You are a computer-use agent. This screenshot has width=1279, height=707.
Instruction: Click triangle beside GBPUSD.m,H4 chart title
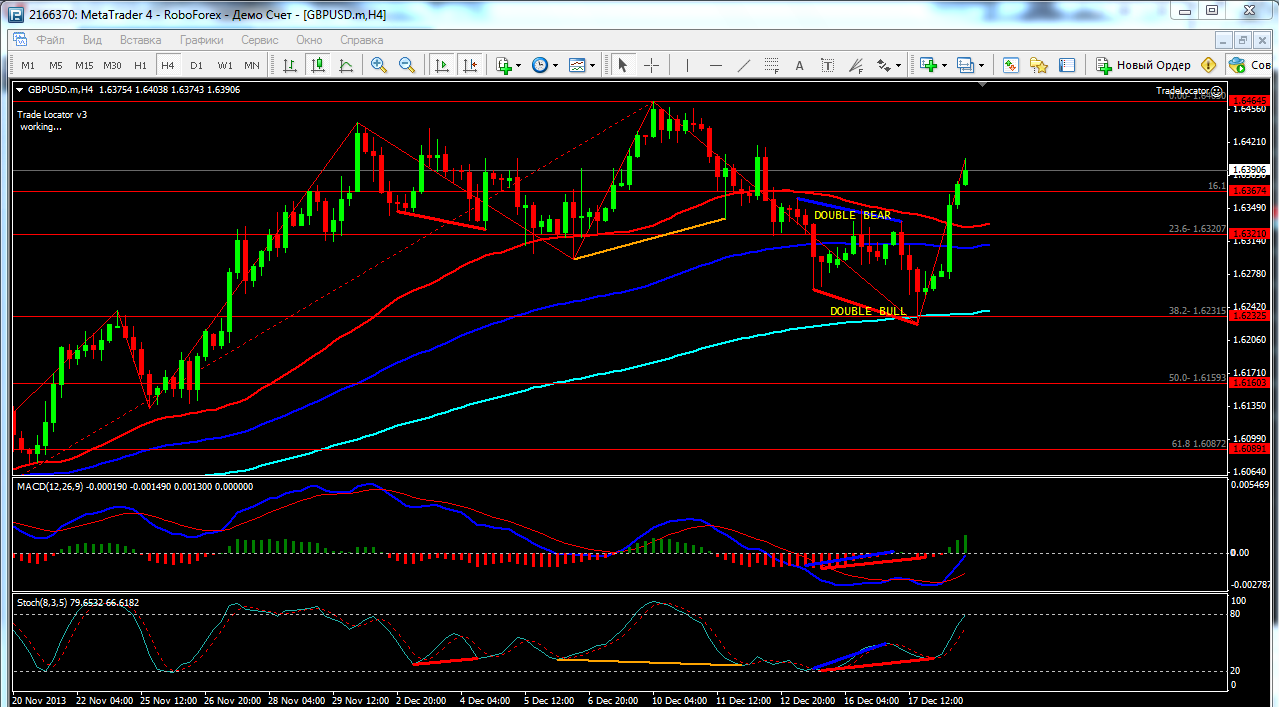pos(20,89)
